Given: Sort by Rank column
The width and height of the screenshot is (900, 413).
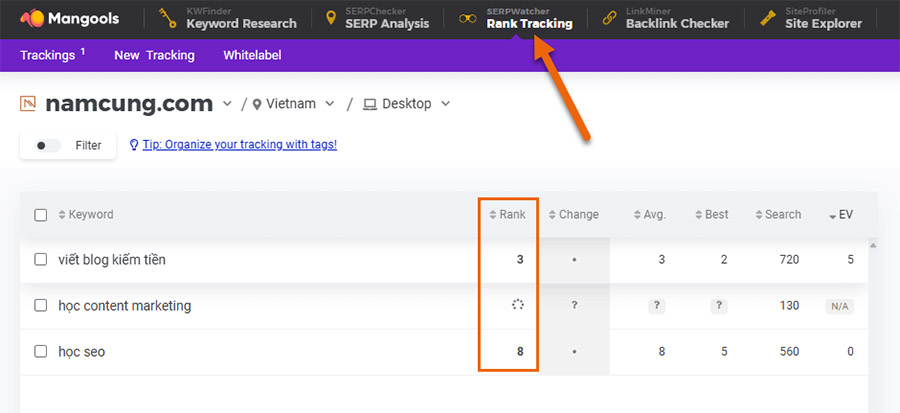Looking at the screenshot, I should (x=507, y=215).
